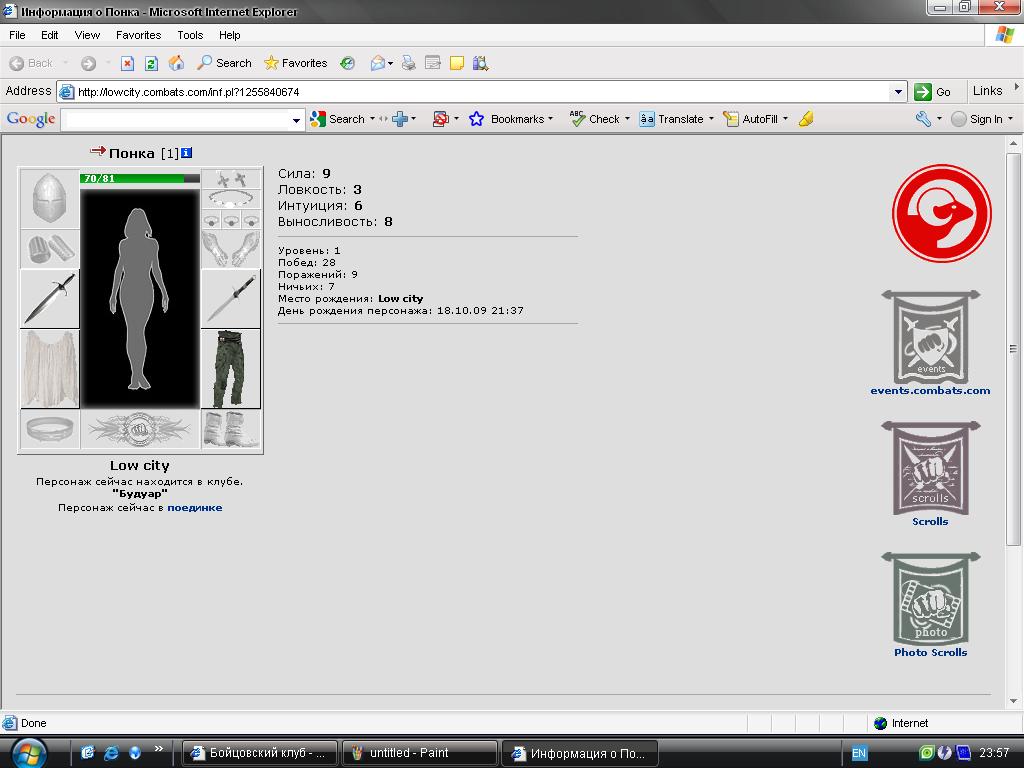Follow the поединке link
This screenshot has width=1024, height=768.
pyautogui.click(x=195, y=507)
